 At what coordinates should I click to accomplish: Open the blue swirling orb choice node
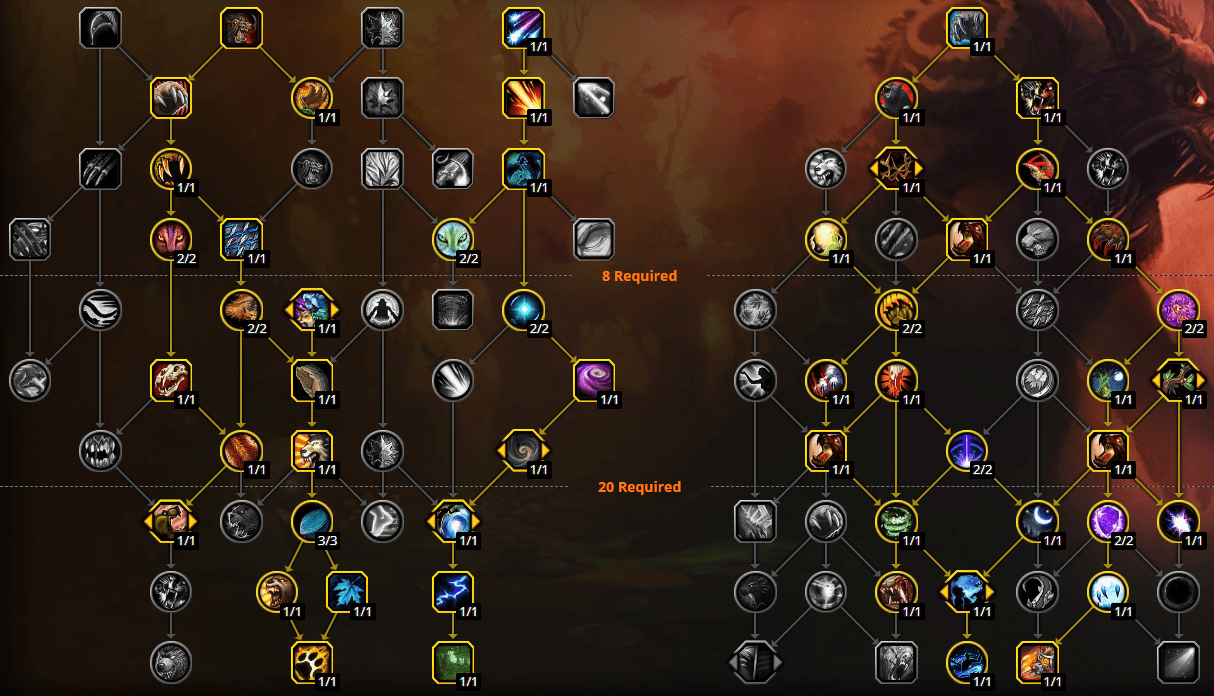[x=453, y=521]
